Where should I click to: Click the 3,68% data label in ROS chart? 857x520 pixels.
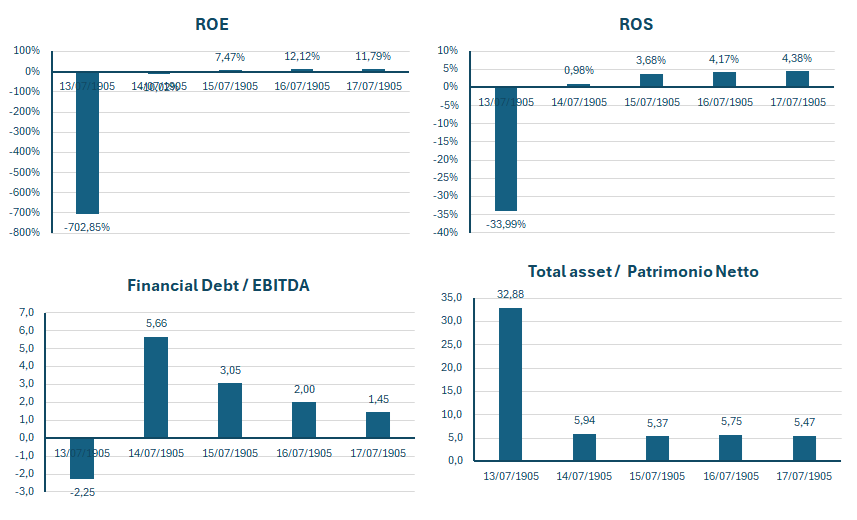coord(651,60)
